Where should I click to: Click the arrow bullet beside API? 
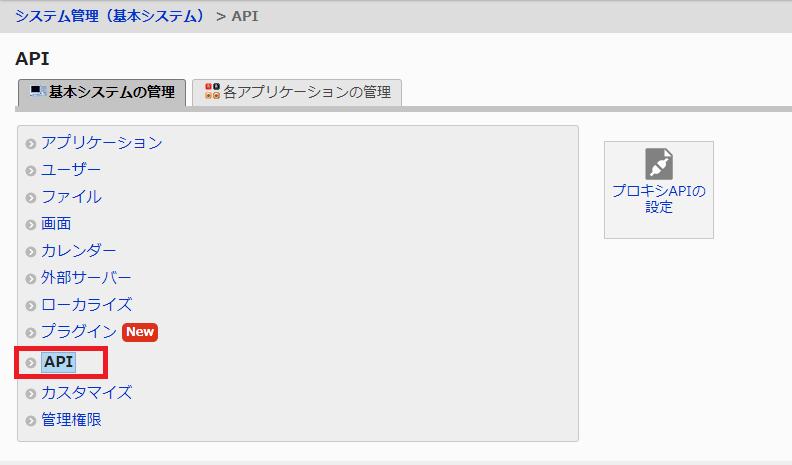(31, 362)
